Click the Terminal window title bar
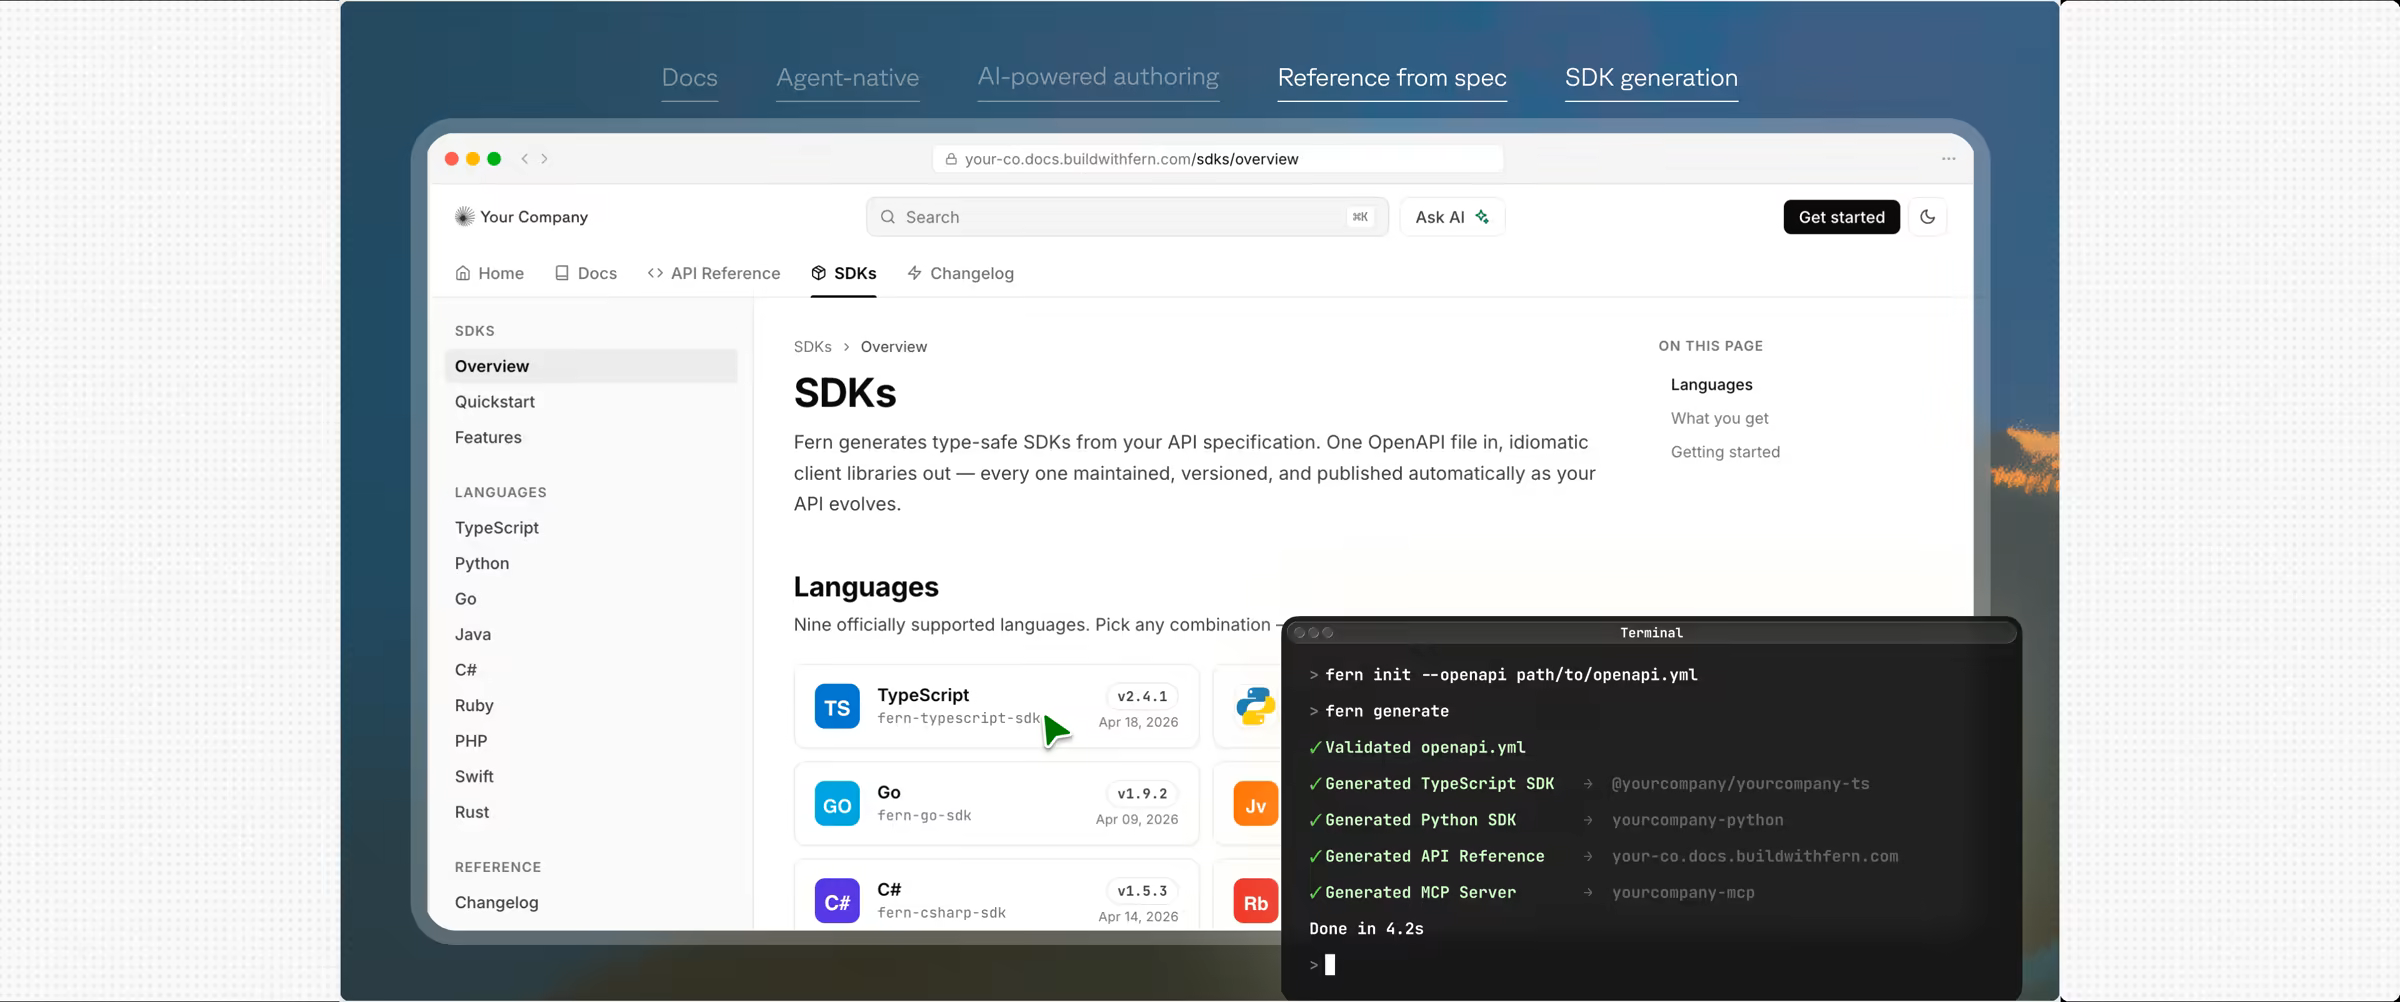 pos(1651,632)
